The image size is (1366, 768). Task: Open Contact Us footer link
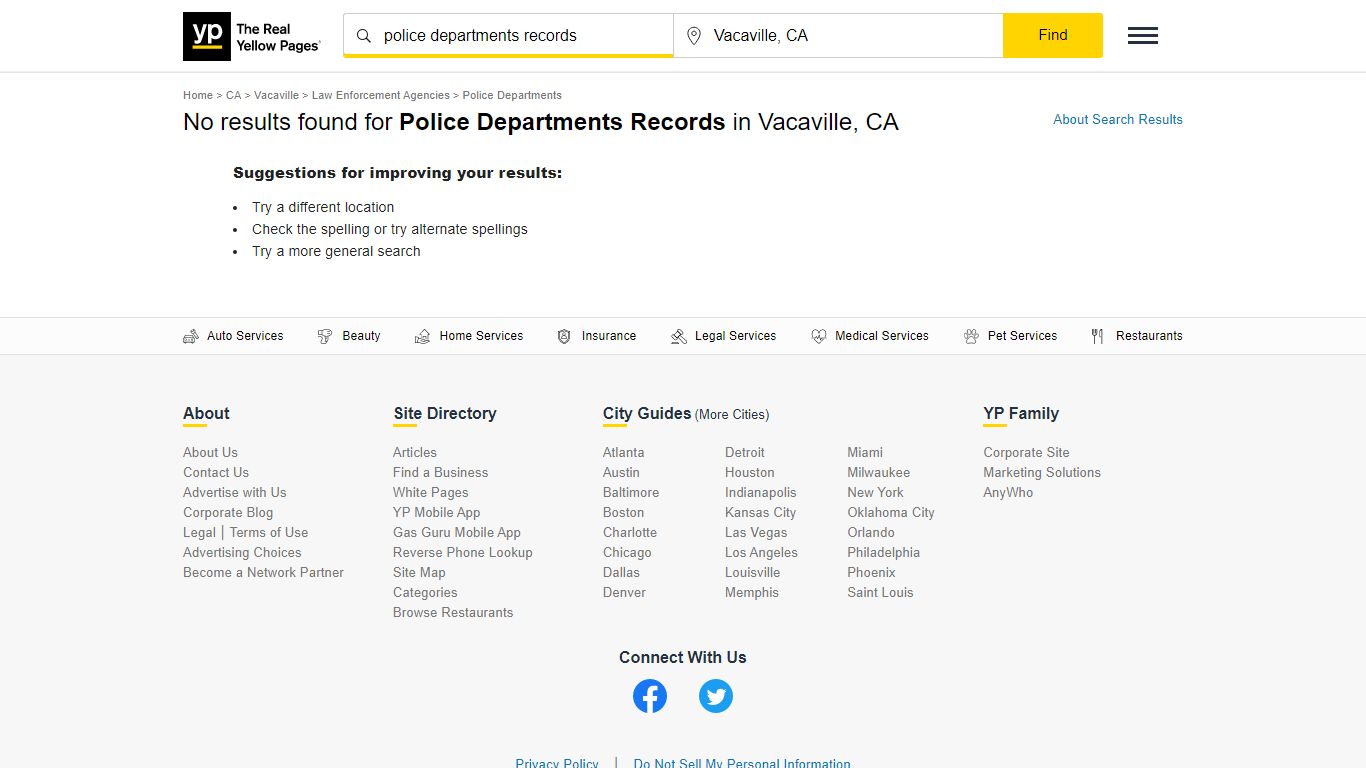(216, 472)
